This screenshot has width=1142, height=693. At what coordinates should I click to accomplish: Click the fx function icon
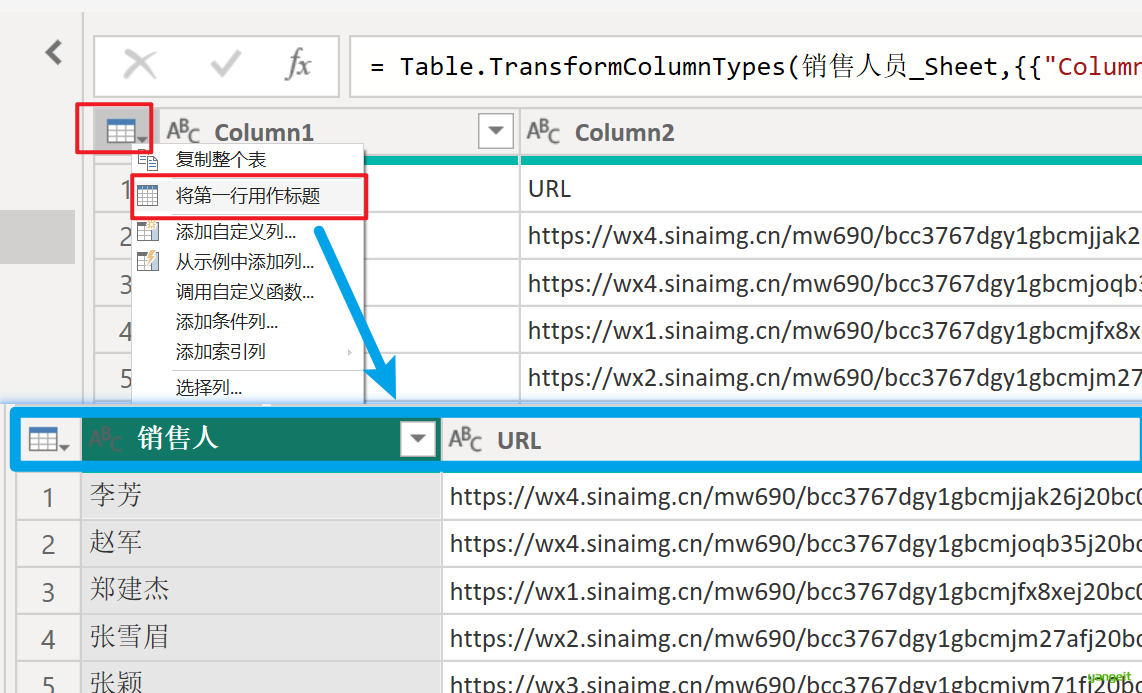tap(298, 66)
